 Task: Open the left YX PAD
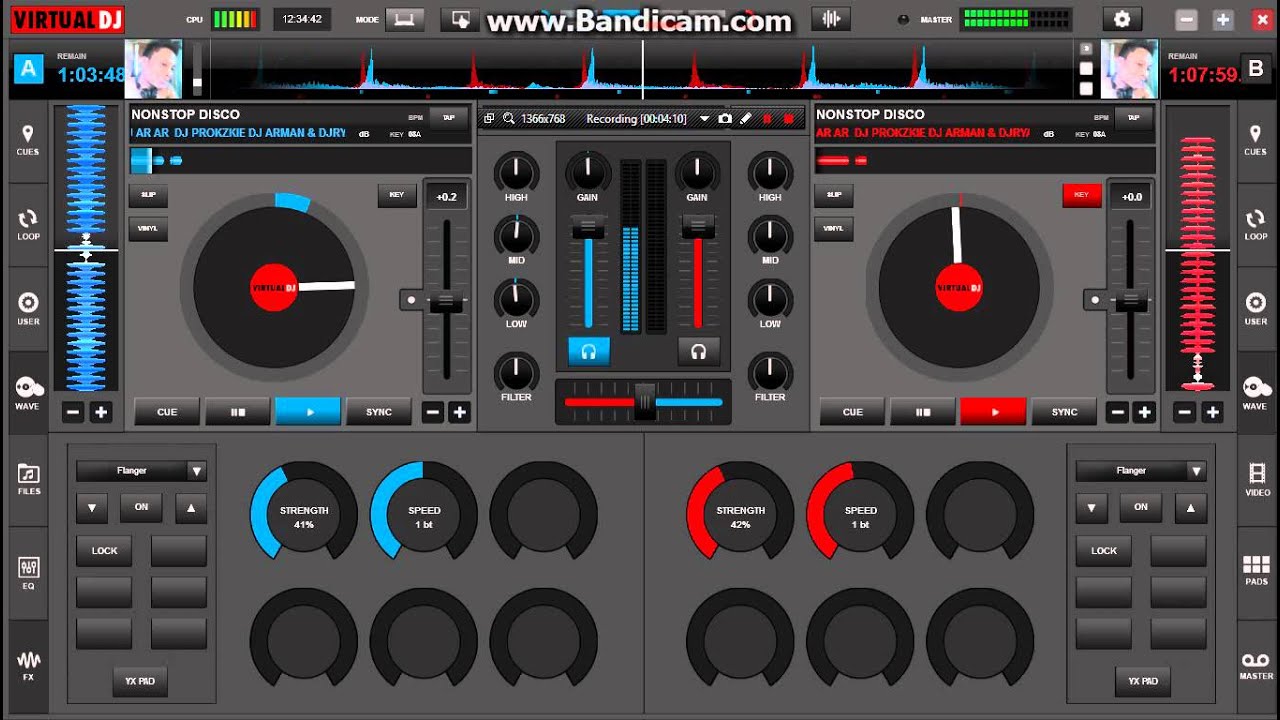pyautogui.click(x=140, y=681)
